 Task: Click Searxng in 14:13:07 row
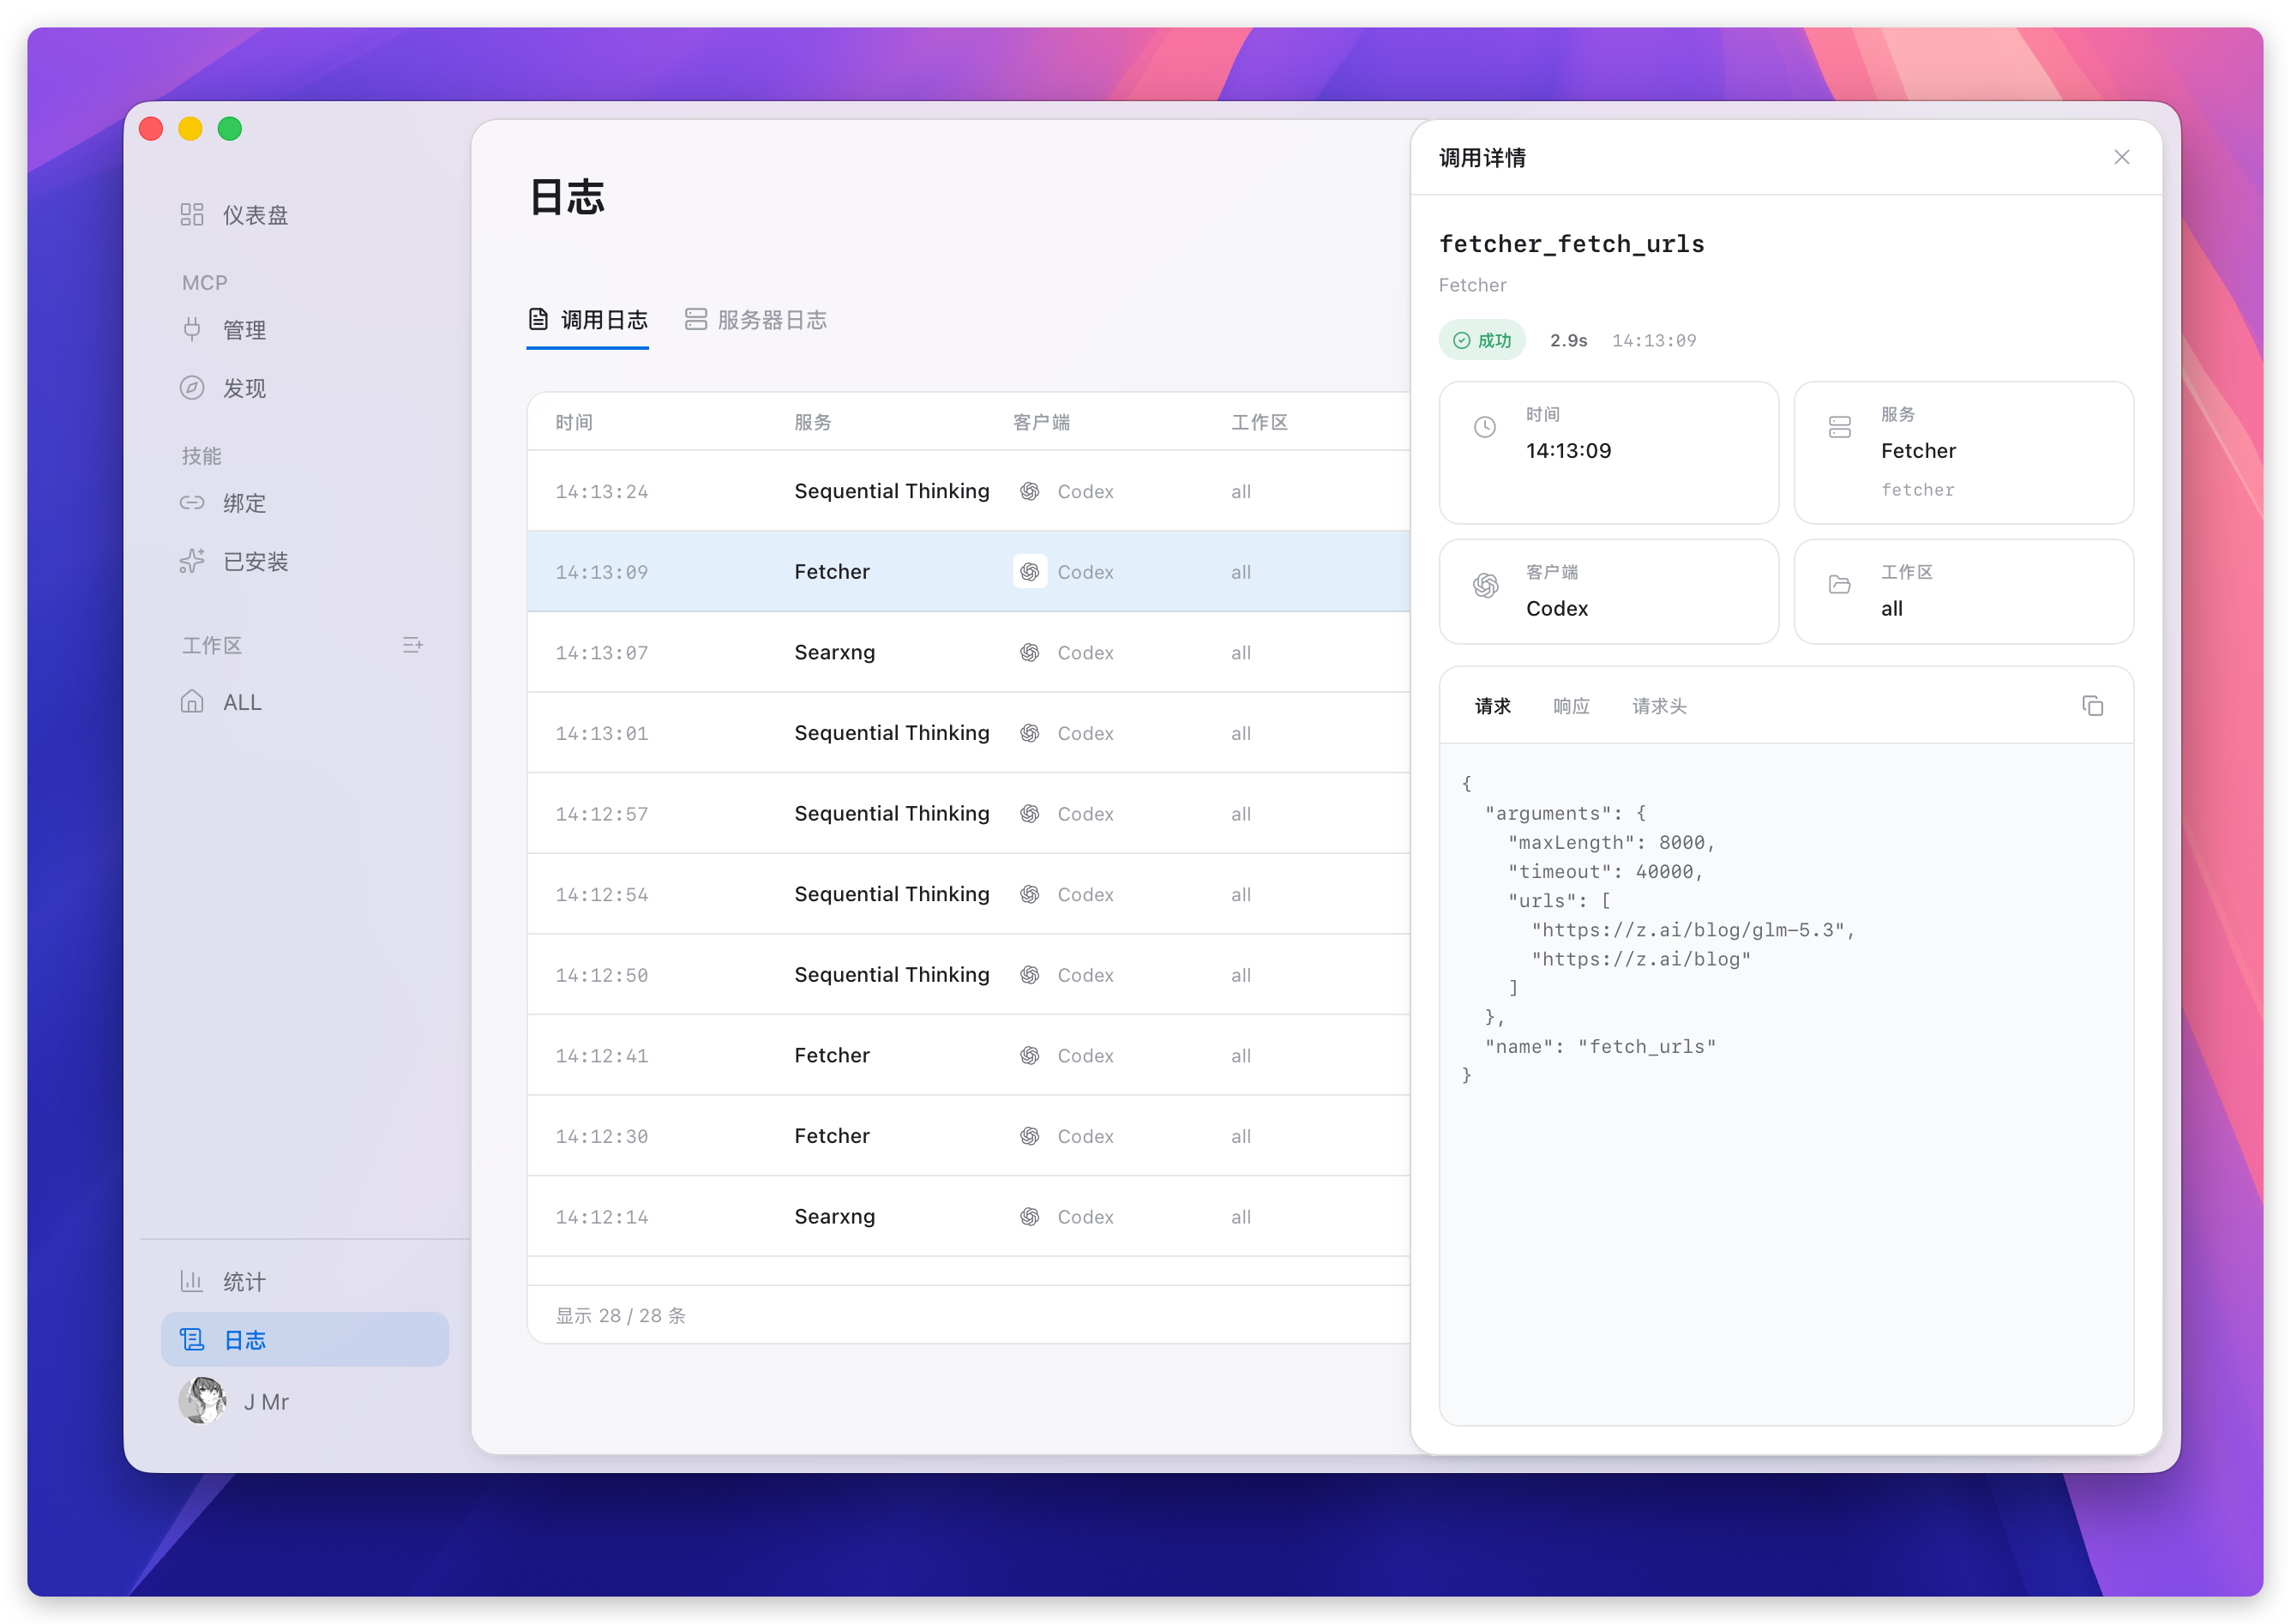coord(835,652)
